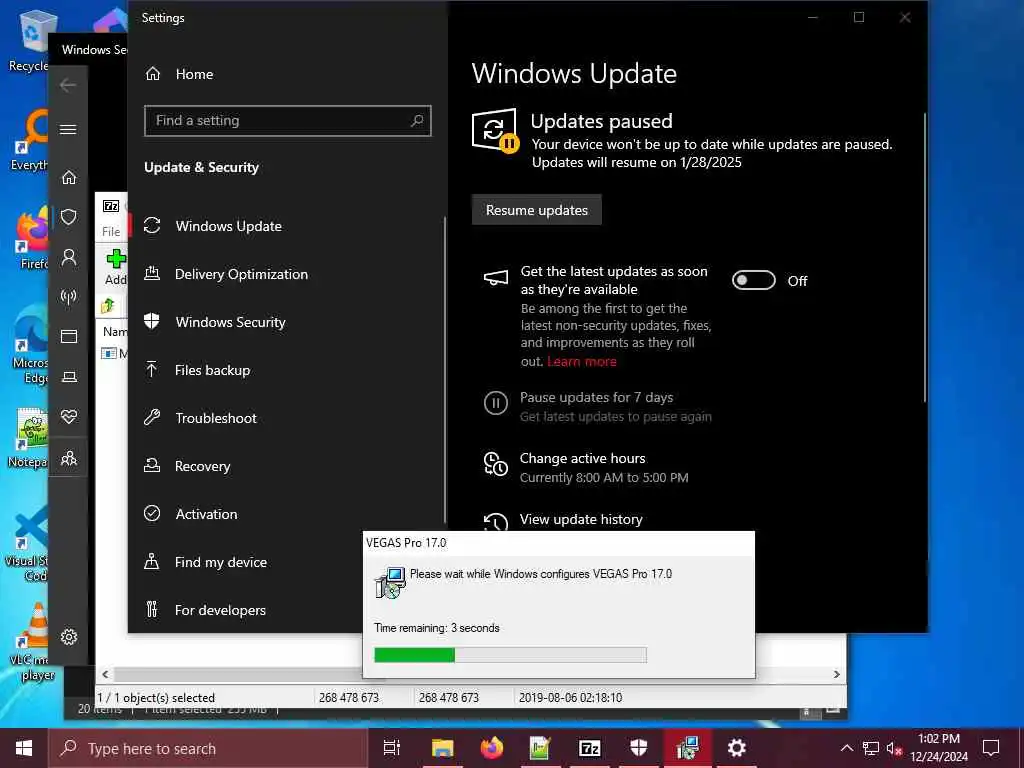This screenshot has width=1024, height=768.
Task: Click 2019-08-06 02:18:10 in 7-Zip status bar
Action: click(570, 697)
